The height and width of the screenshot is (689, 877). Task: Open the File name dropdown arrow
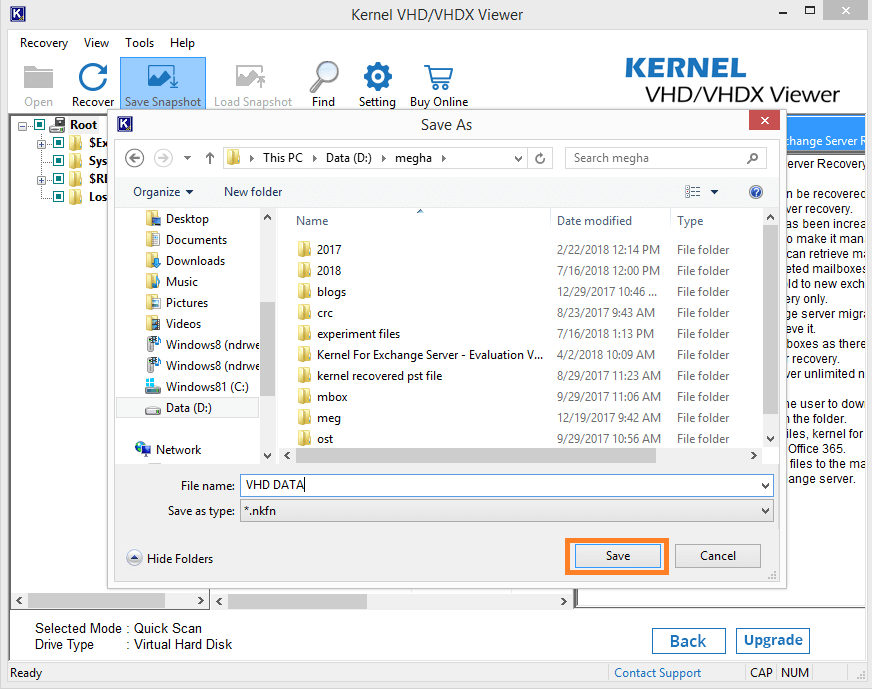pyautogui.click(x=765, y=485)
